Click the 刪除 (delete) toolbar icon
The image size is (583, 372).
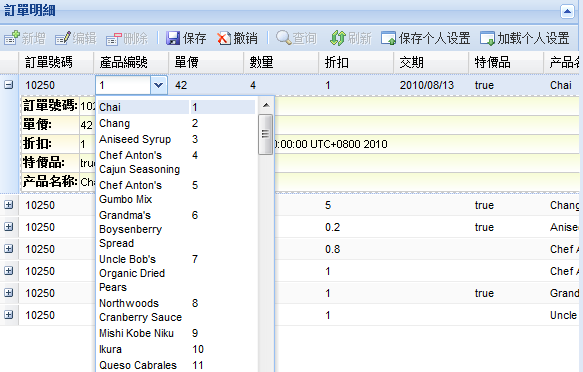coord(113,38)
